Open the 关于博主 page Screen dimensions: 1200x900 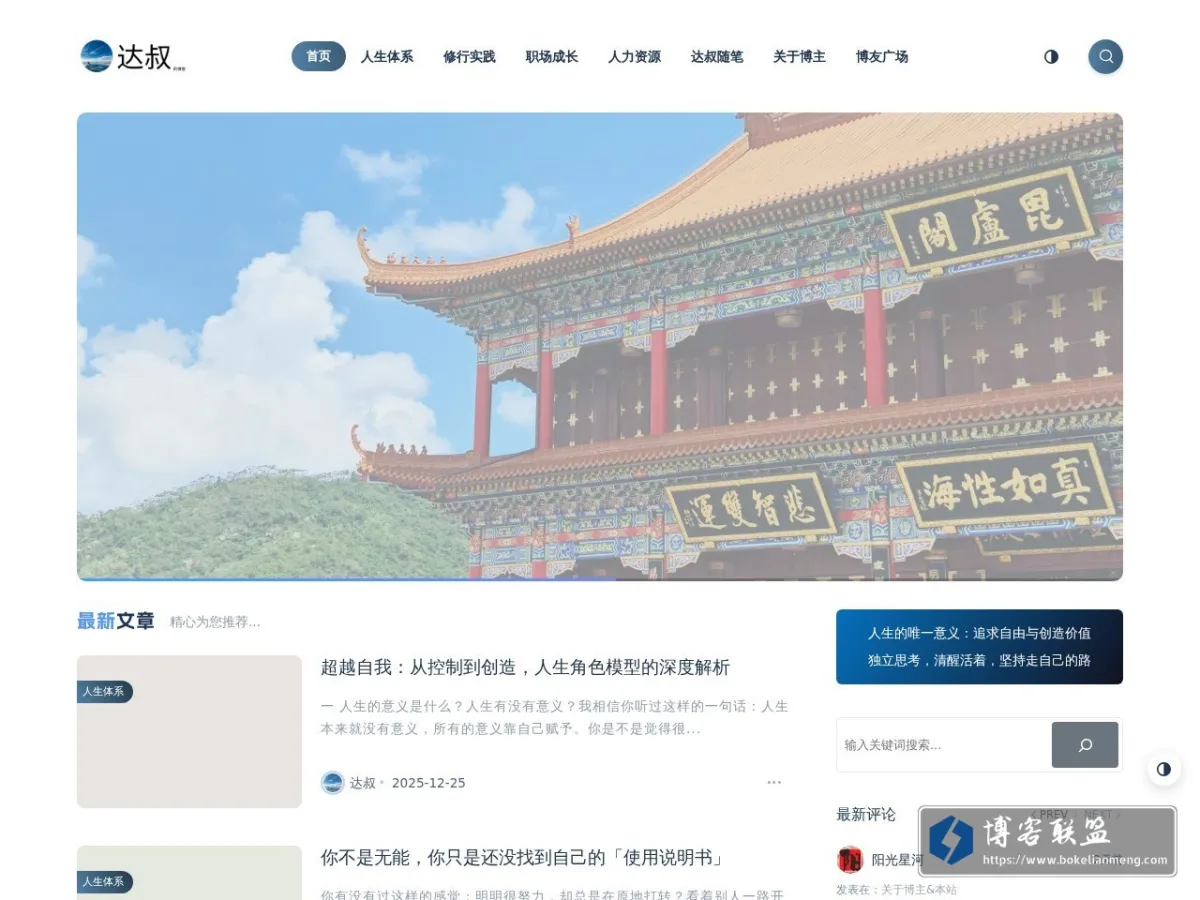point(799,57)
